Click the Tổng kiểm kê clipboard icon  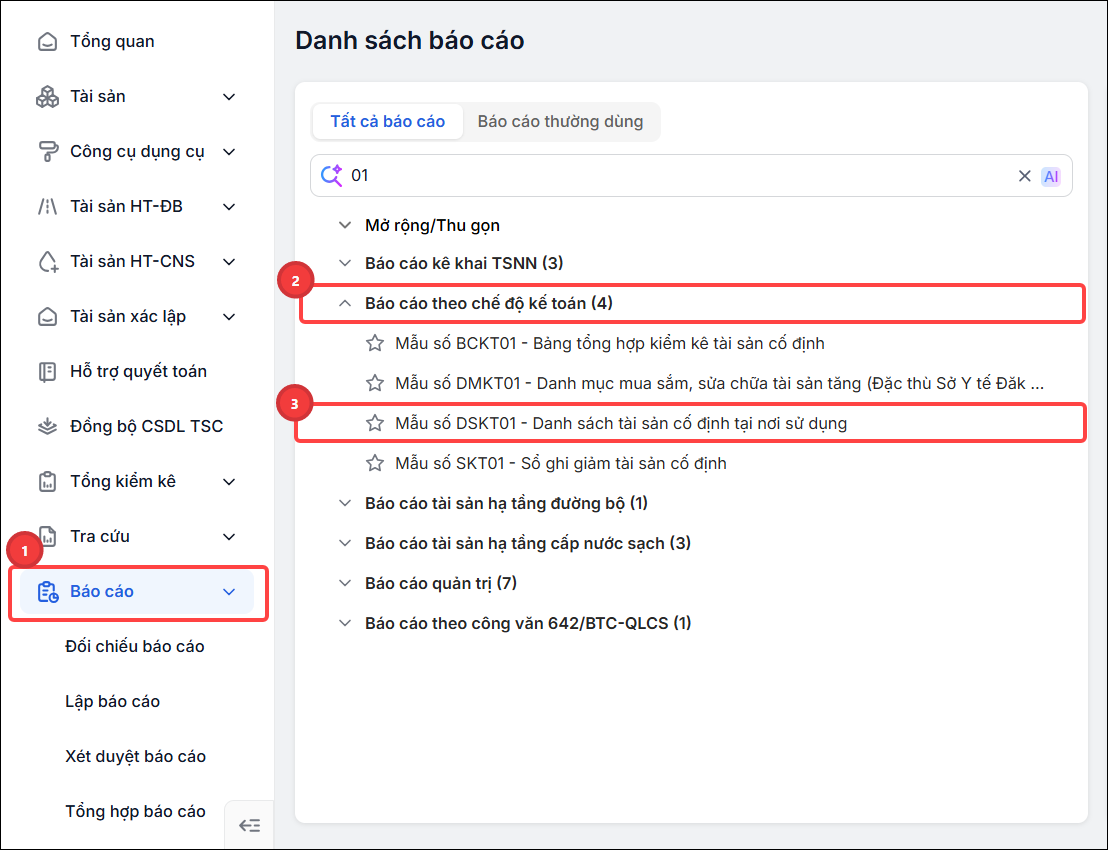coord(47,482)
